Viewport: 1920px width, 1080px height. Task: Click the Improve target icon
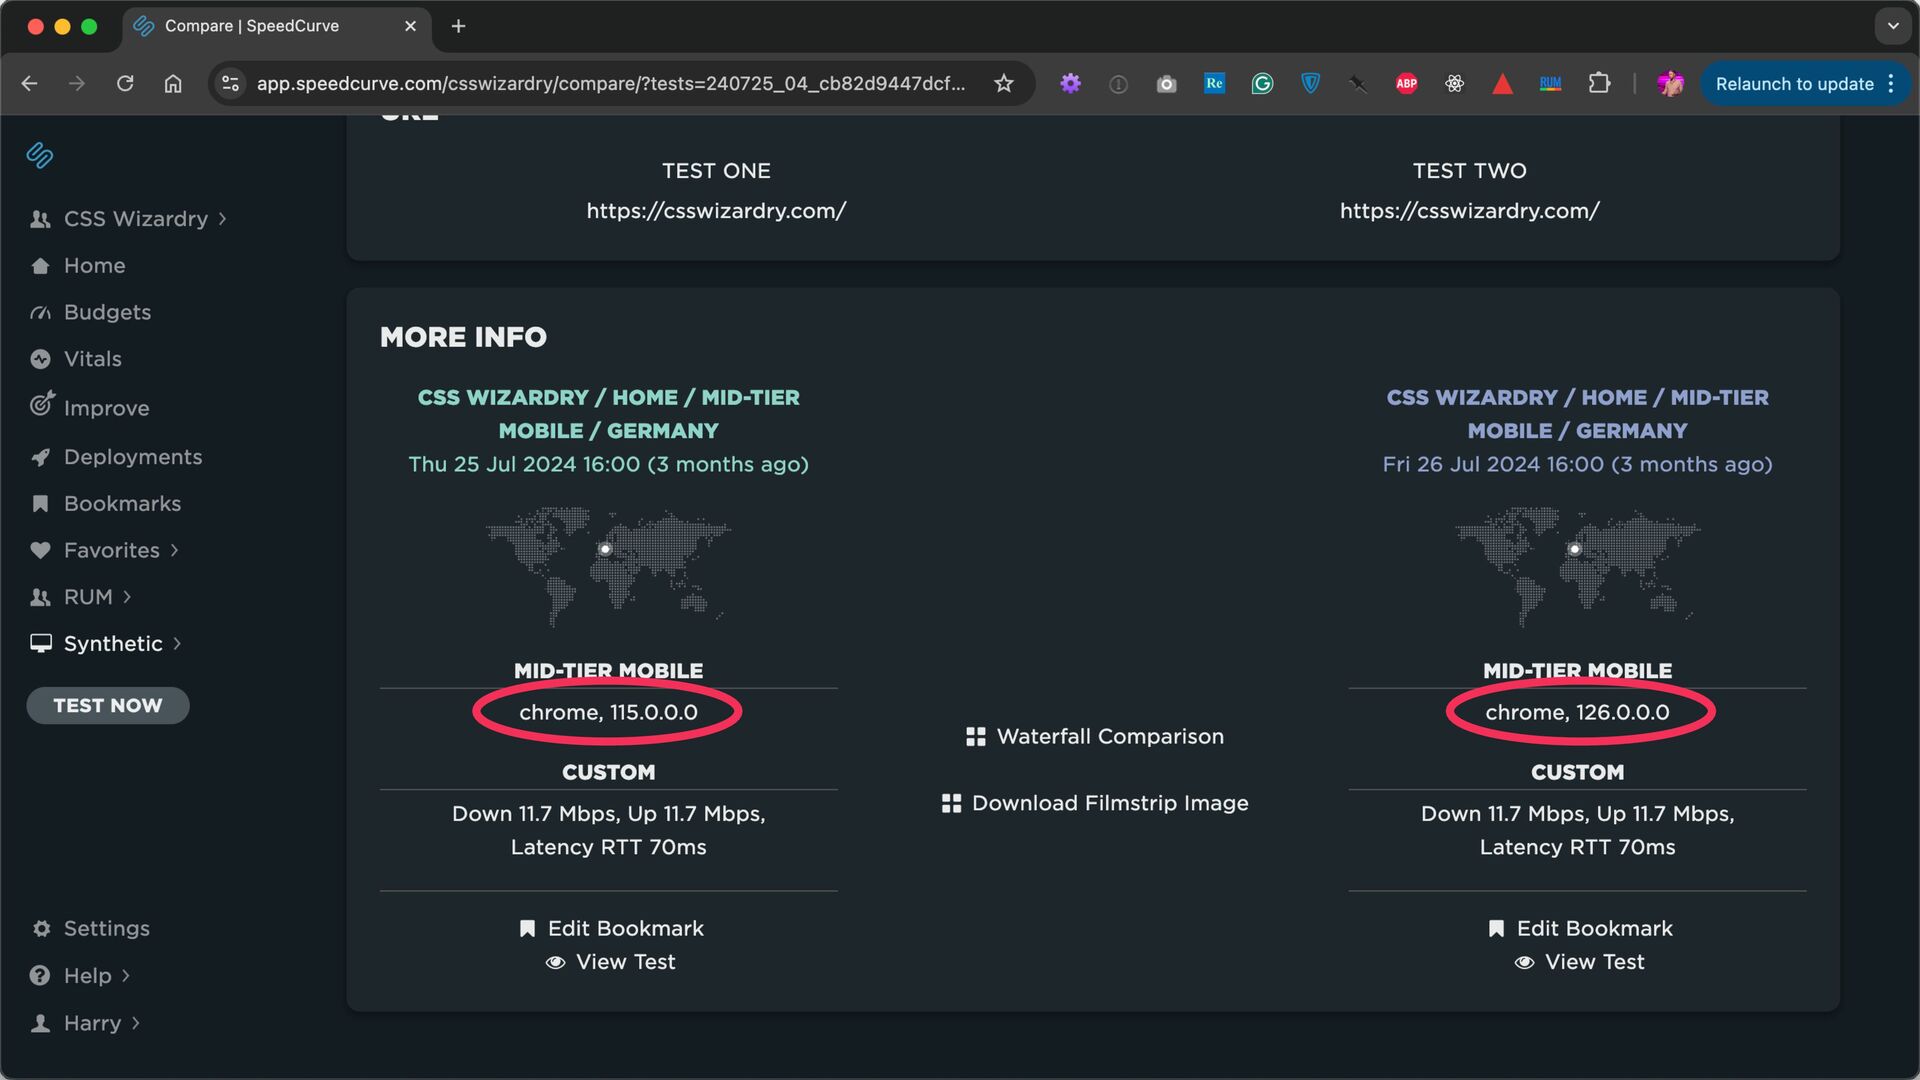[x=41, y=404]
